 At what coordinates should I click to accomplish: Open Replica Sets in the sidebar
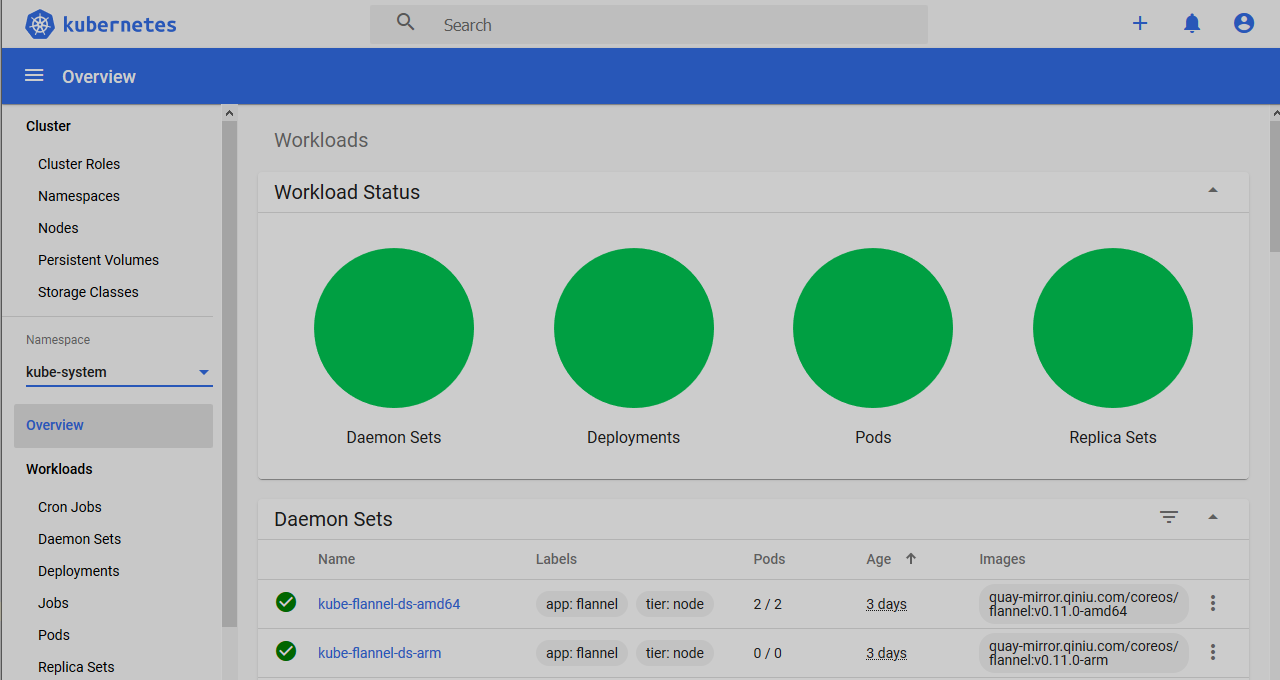click(x=76, y=667)
